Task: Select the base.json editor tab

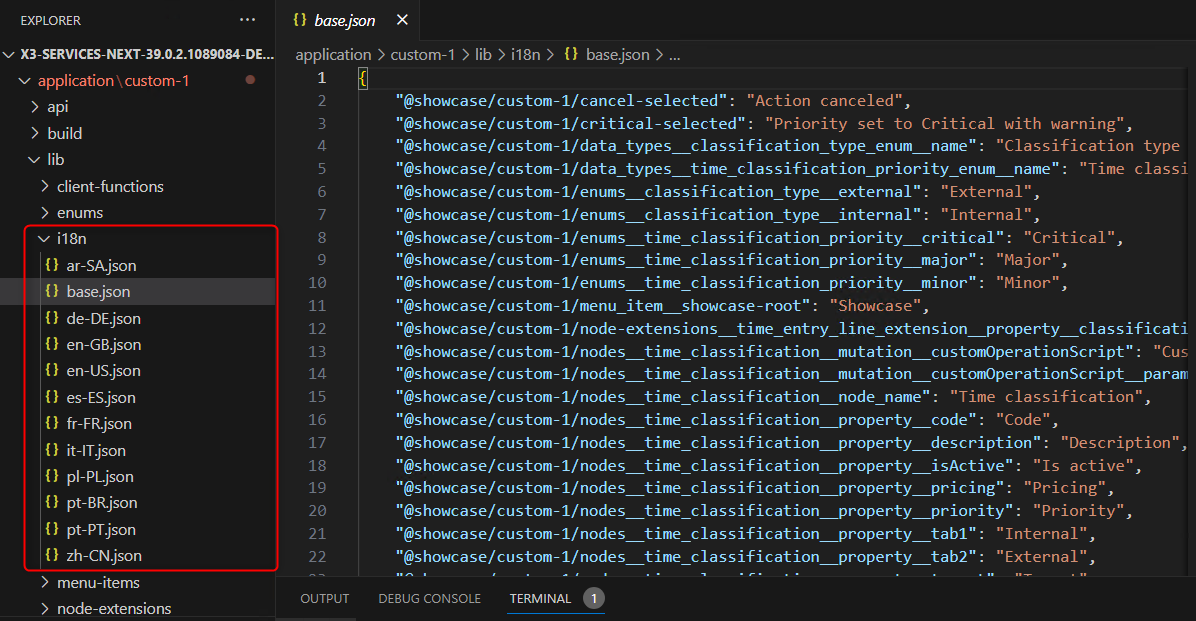Action: click(x=345, y=21)
